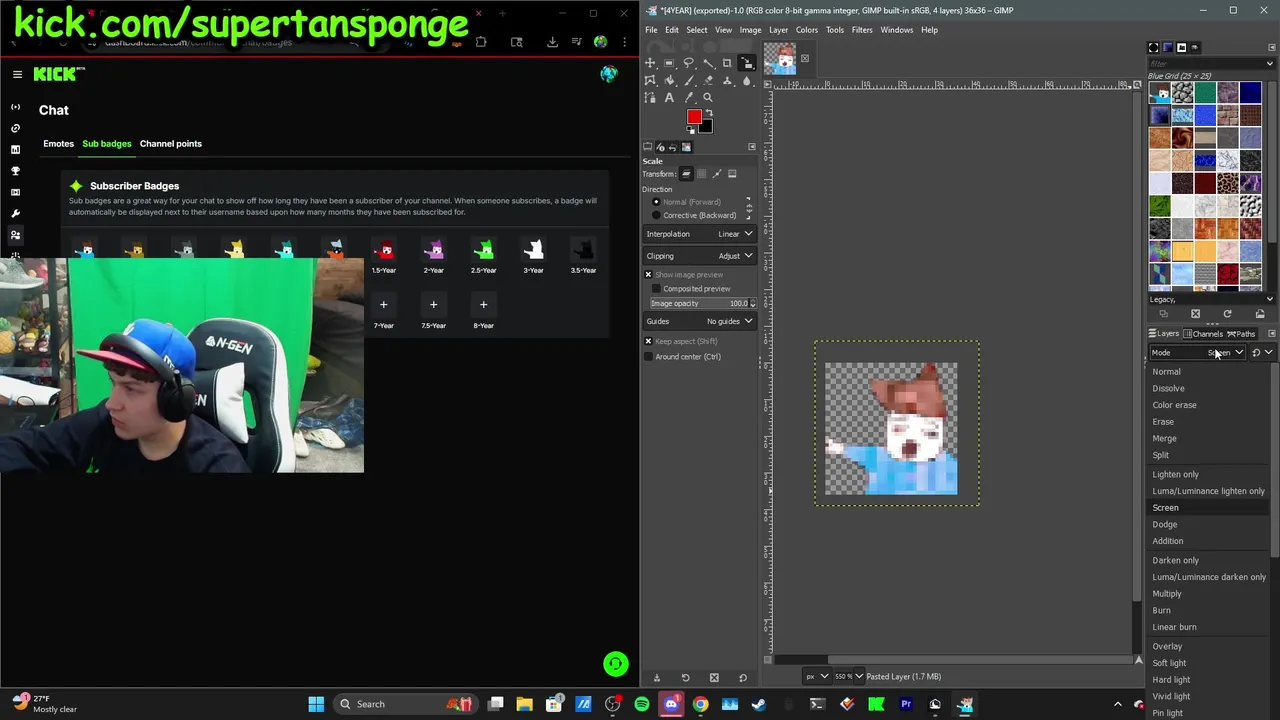Viewport: 1280px width, 720px height.
Task: Open the Undo History tab icon
Action: 673,147
